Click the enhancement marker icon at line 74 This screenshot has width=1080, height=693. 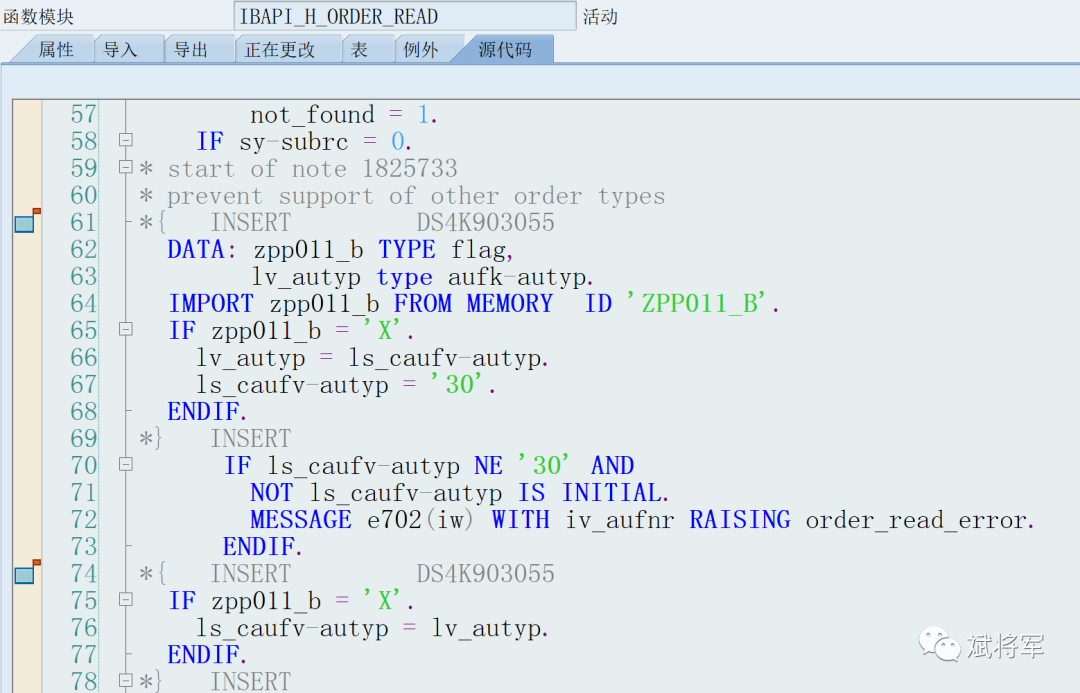[x=26, y=573]
